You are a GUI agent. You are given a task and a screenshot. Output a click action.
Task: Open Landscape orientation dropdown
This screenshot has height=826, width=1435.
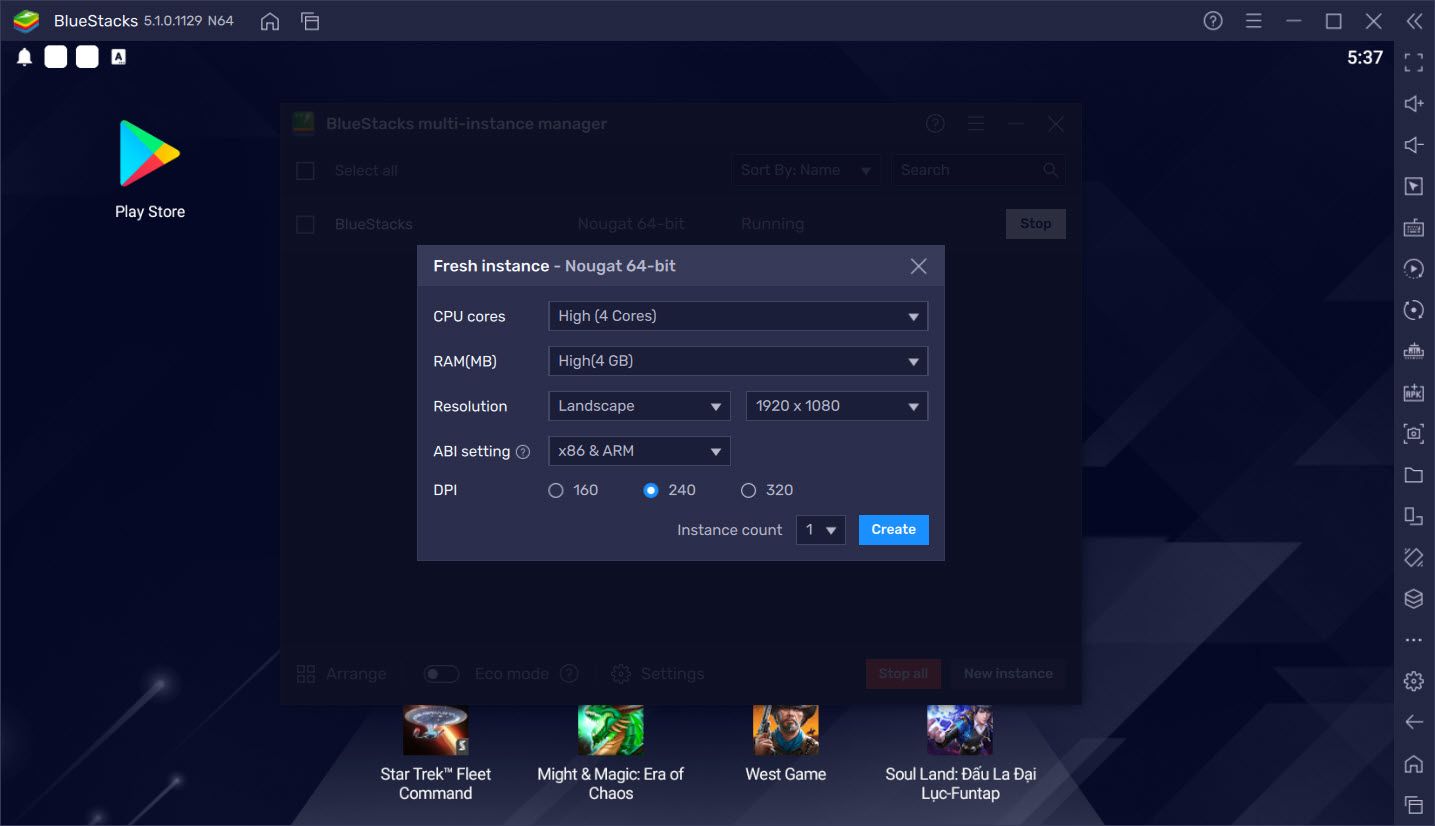tap(640, 406)
